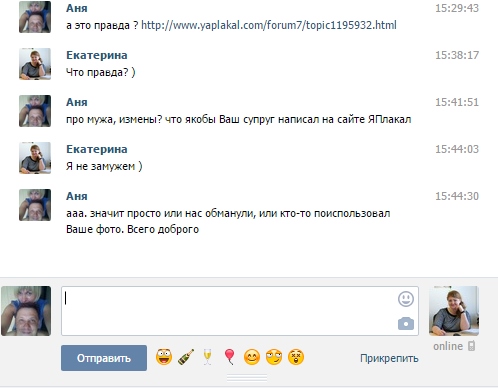498x391 pixels.
Task: Select message text 'Я не замужем )'
Action: click(x=104, y=166)
